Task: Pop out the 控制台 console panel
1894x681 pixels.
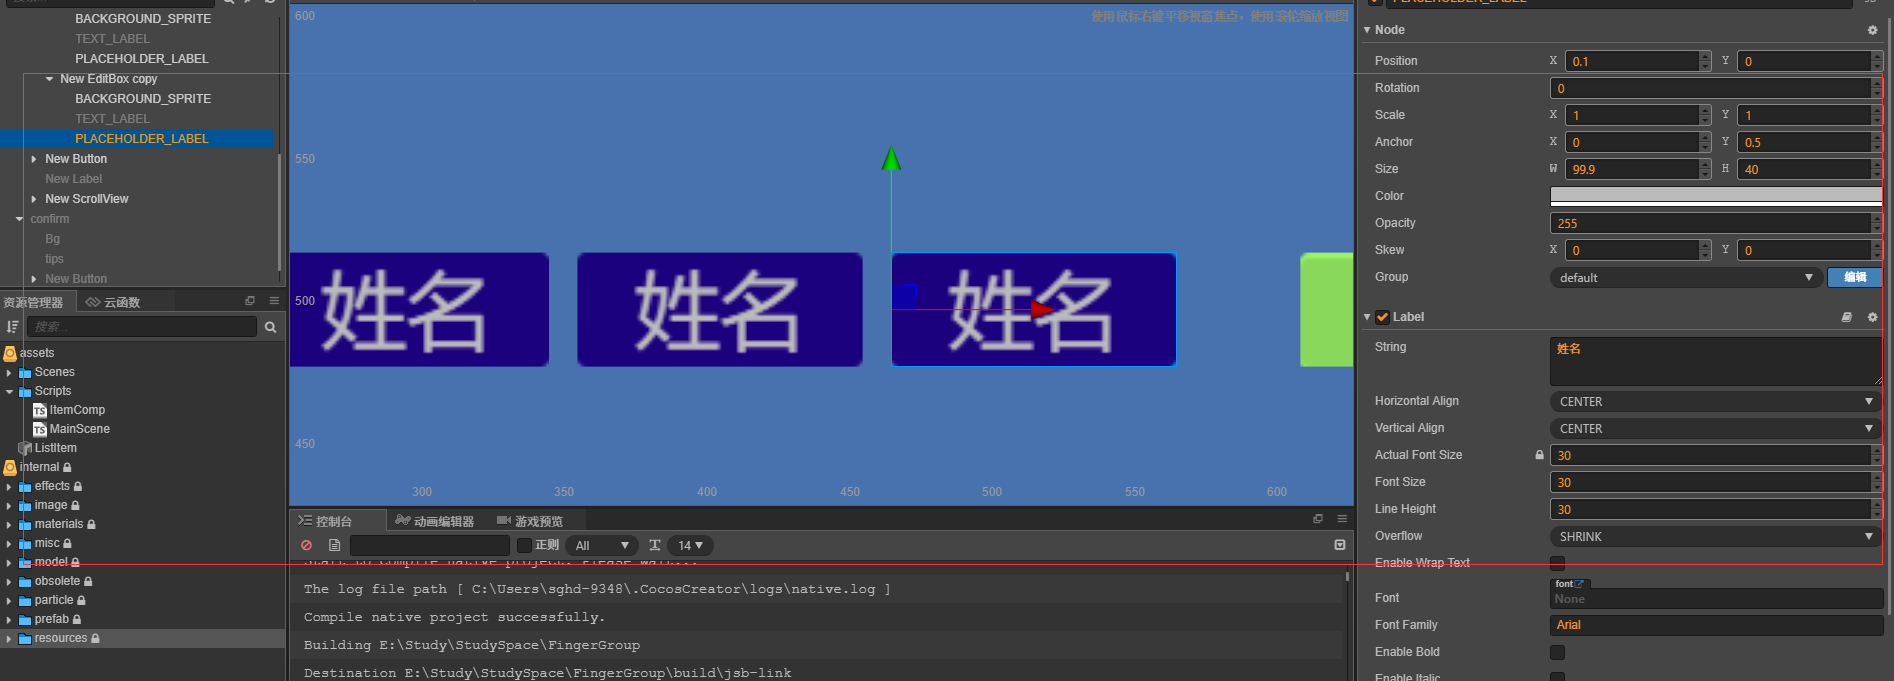Action: tap(1318, 519)
